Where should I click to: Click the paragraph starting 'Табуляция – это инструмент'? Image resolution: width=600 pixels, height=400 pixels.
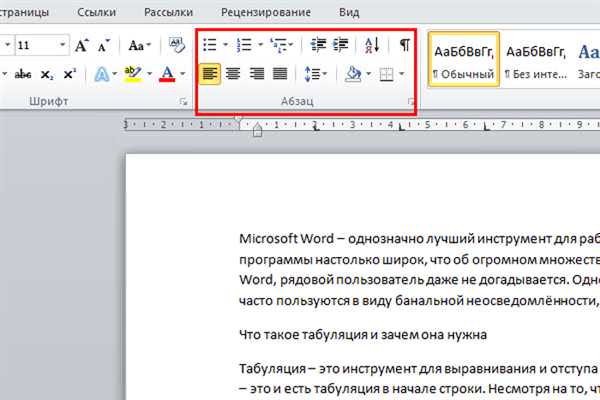tap(419, 379)
